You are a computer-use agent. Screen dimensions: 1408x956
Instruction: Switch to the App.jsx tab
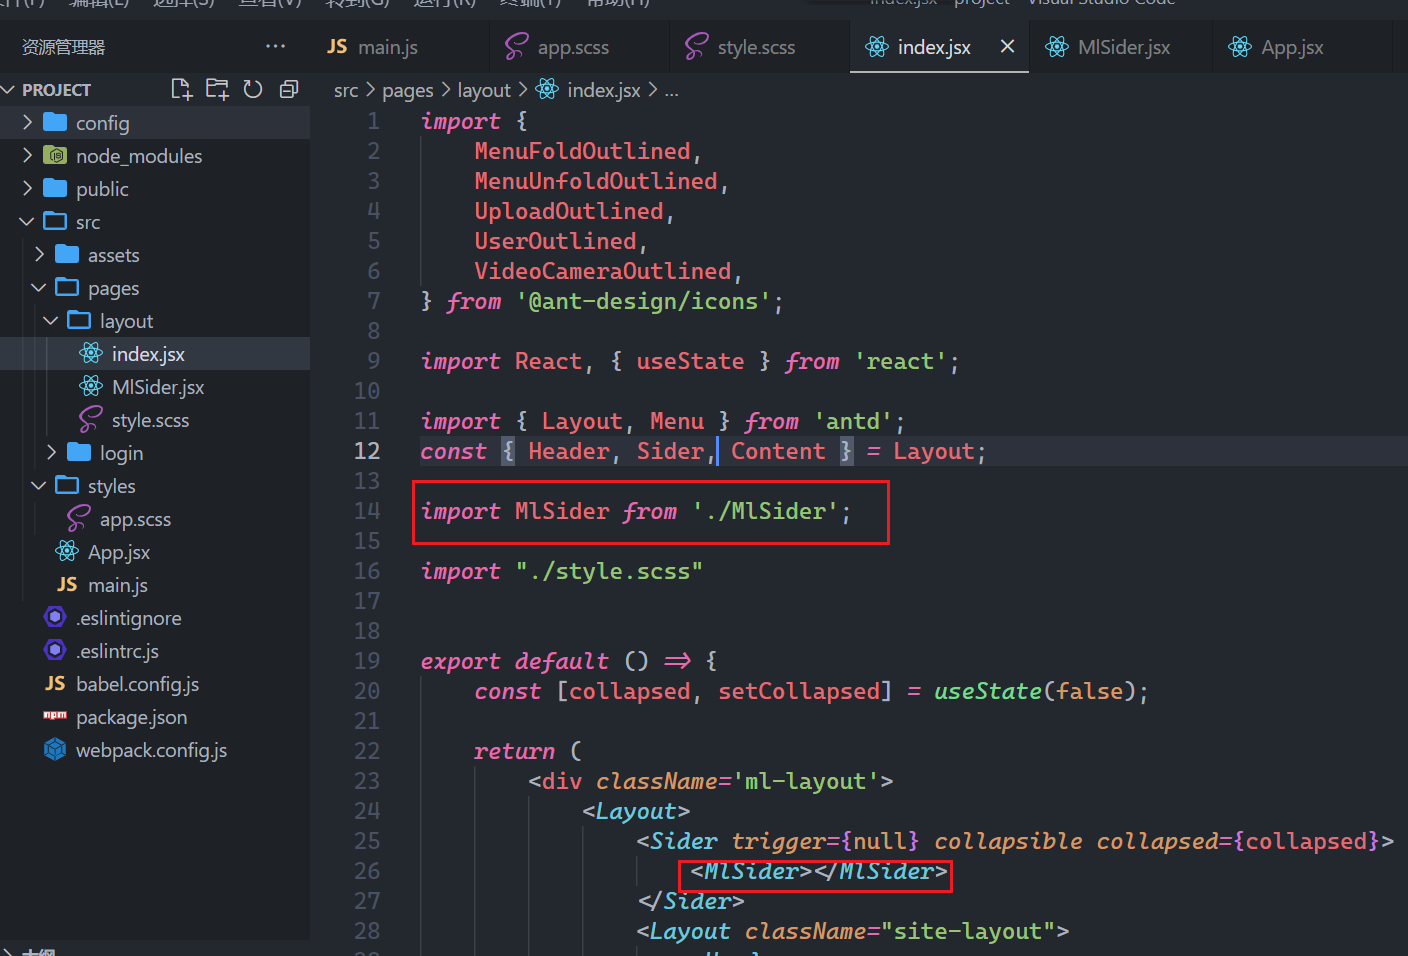click(x=1292, y=47)
